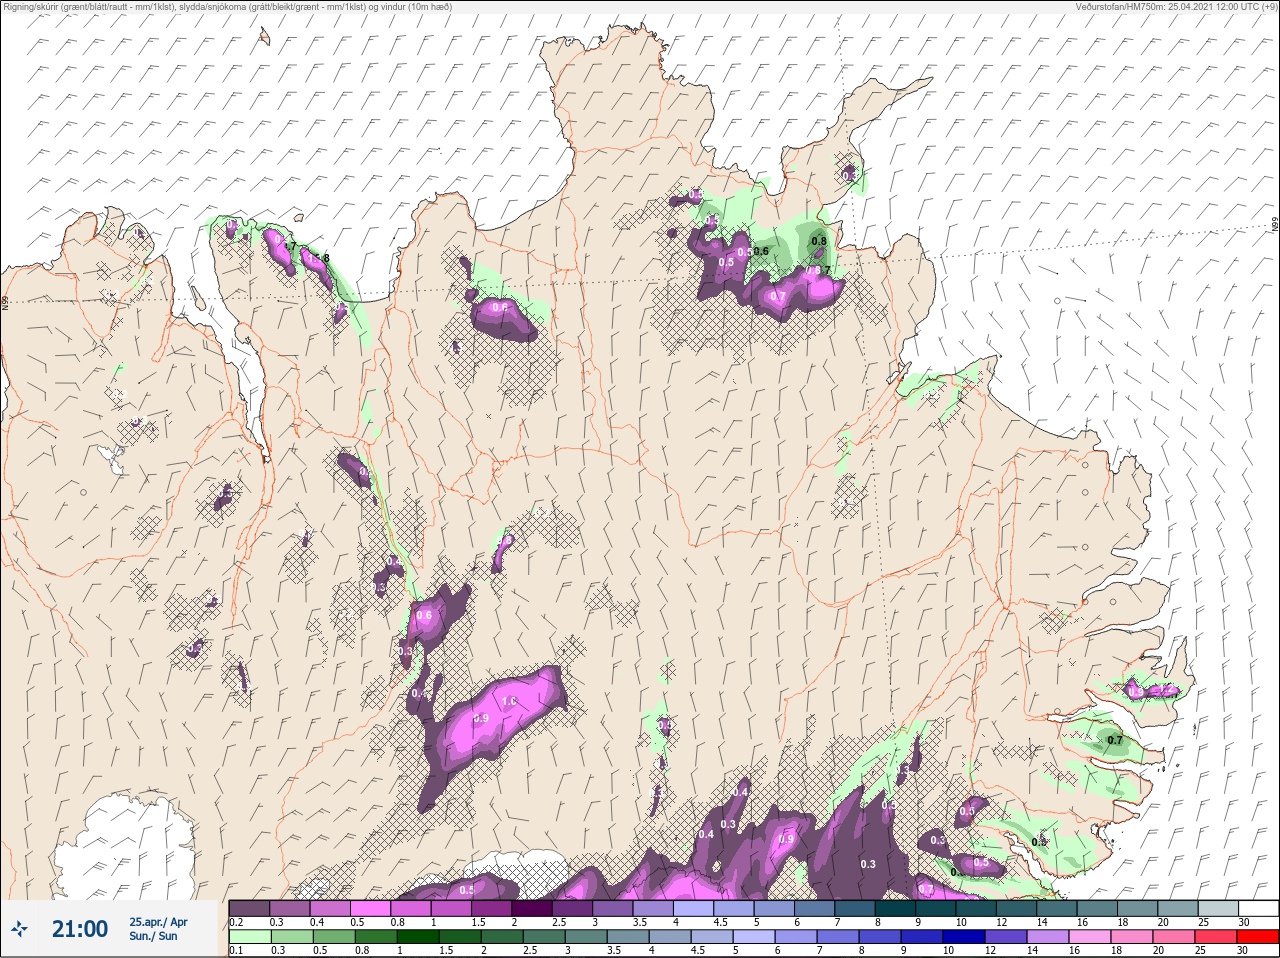Pick the 14 swatch in the upper legend row
1280x958 pixels.
point(1057,907)
